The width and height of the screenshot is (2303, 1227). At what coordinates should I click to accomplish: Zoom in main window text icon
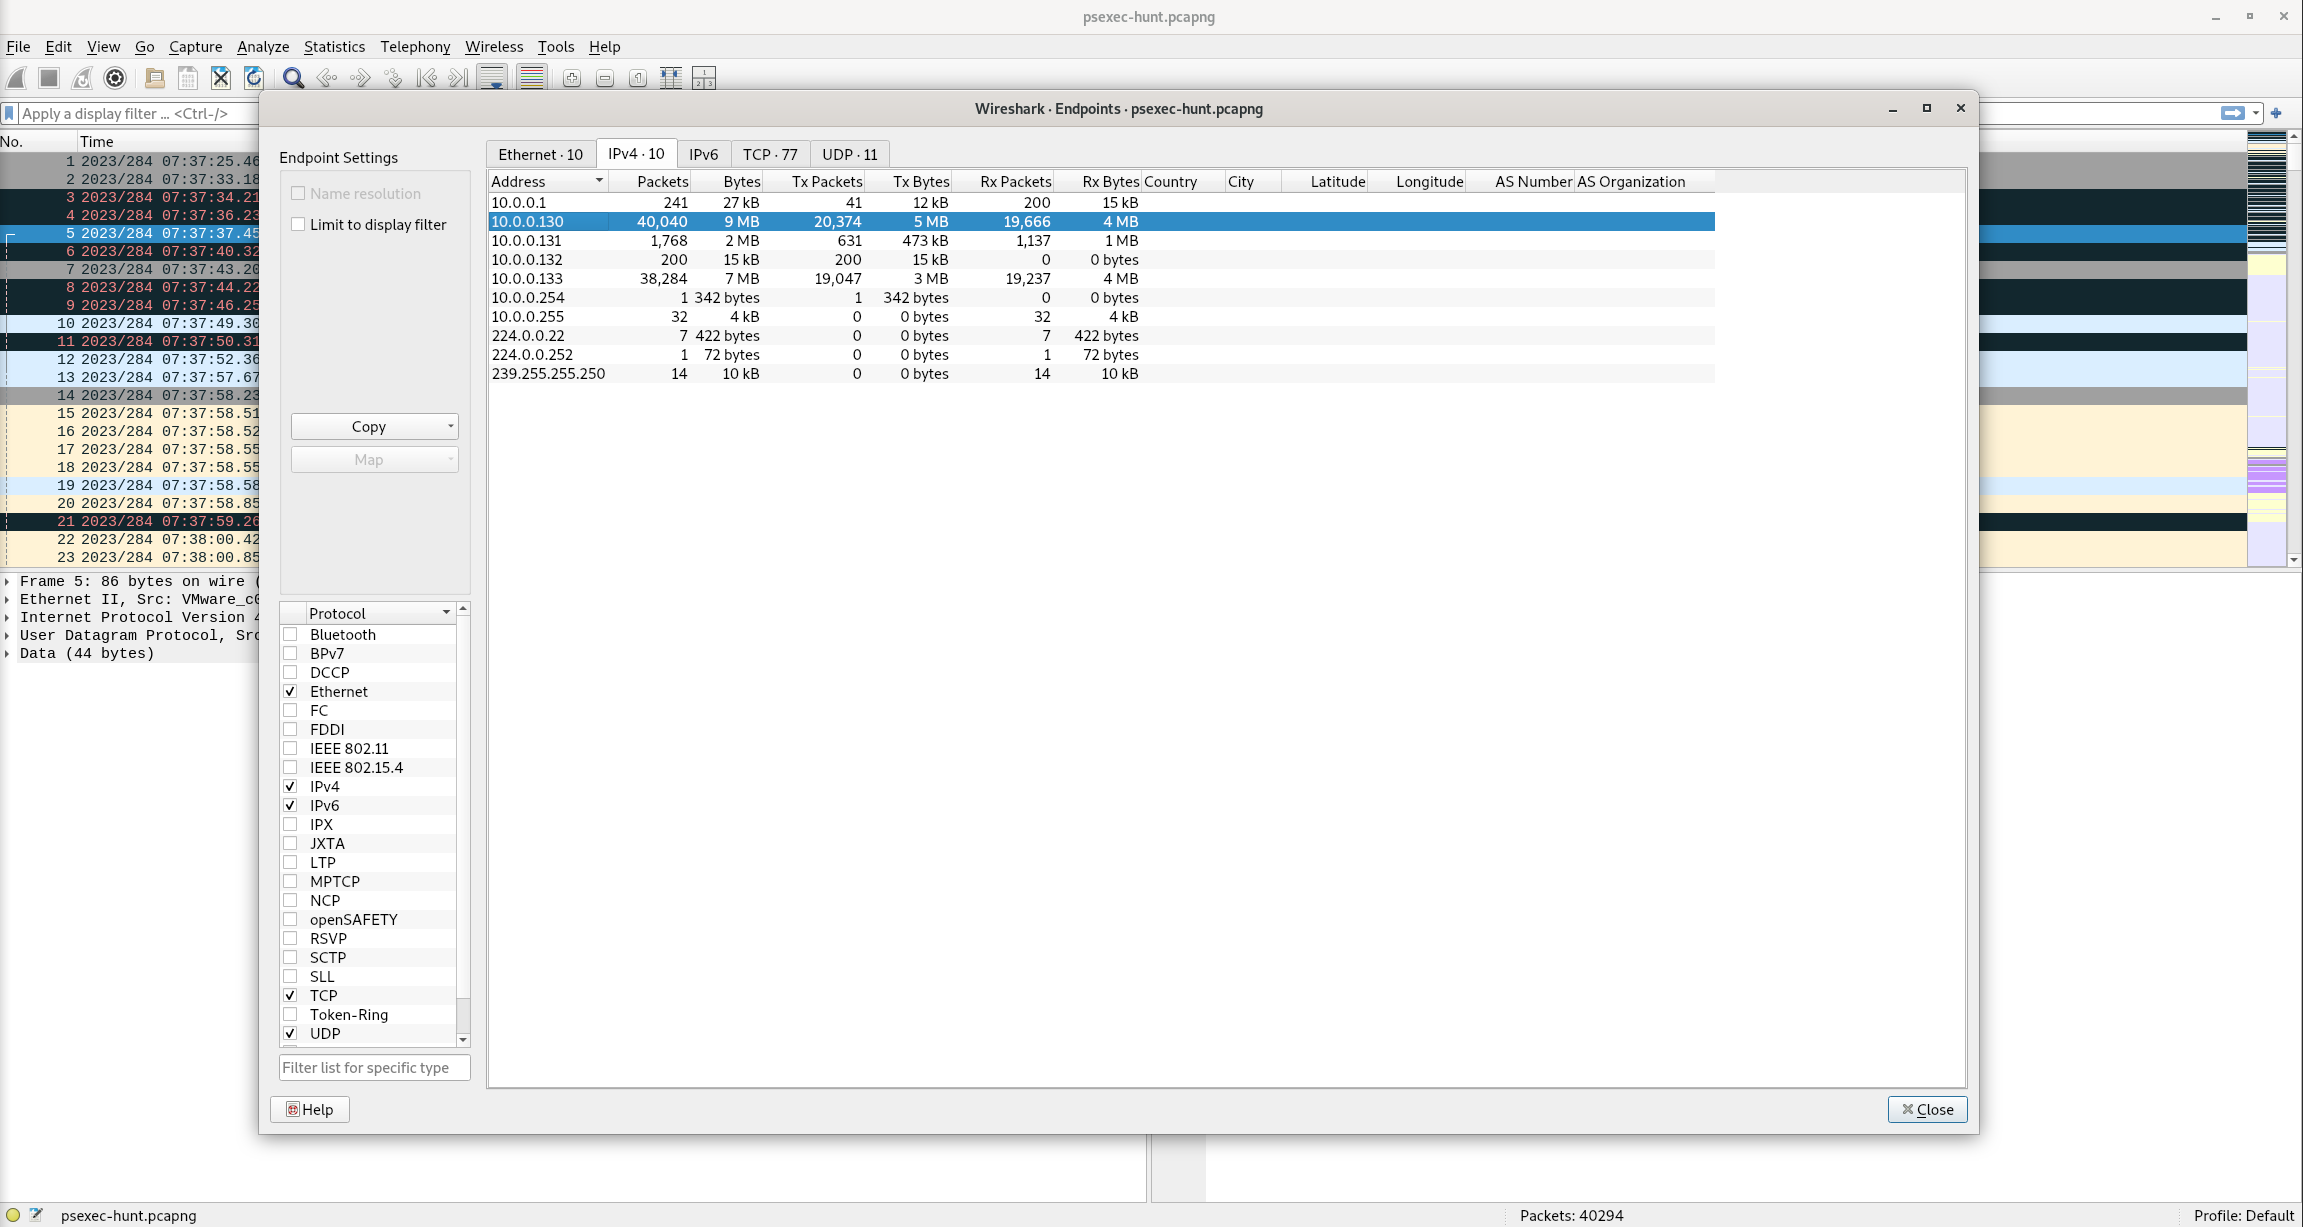tap(572, 78)
